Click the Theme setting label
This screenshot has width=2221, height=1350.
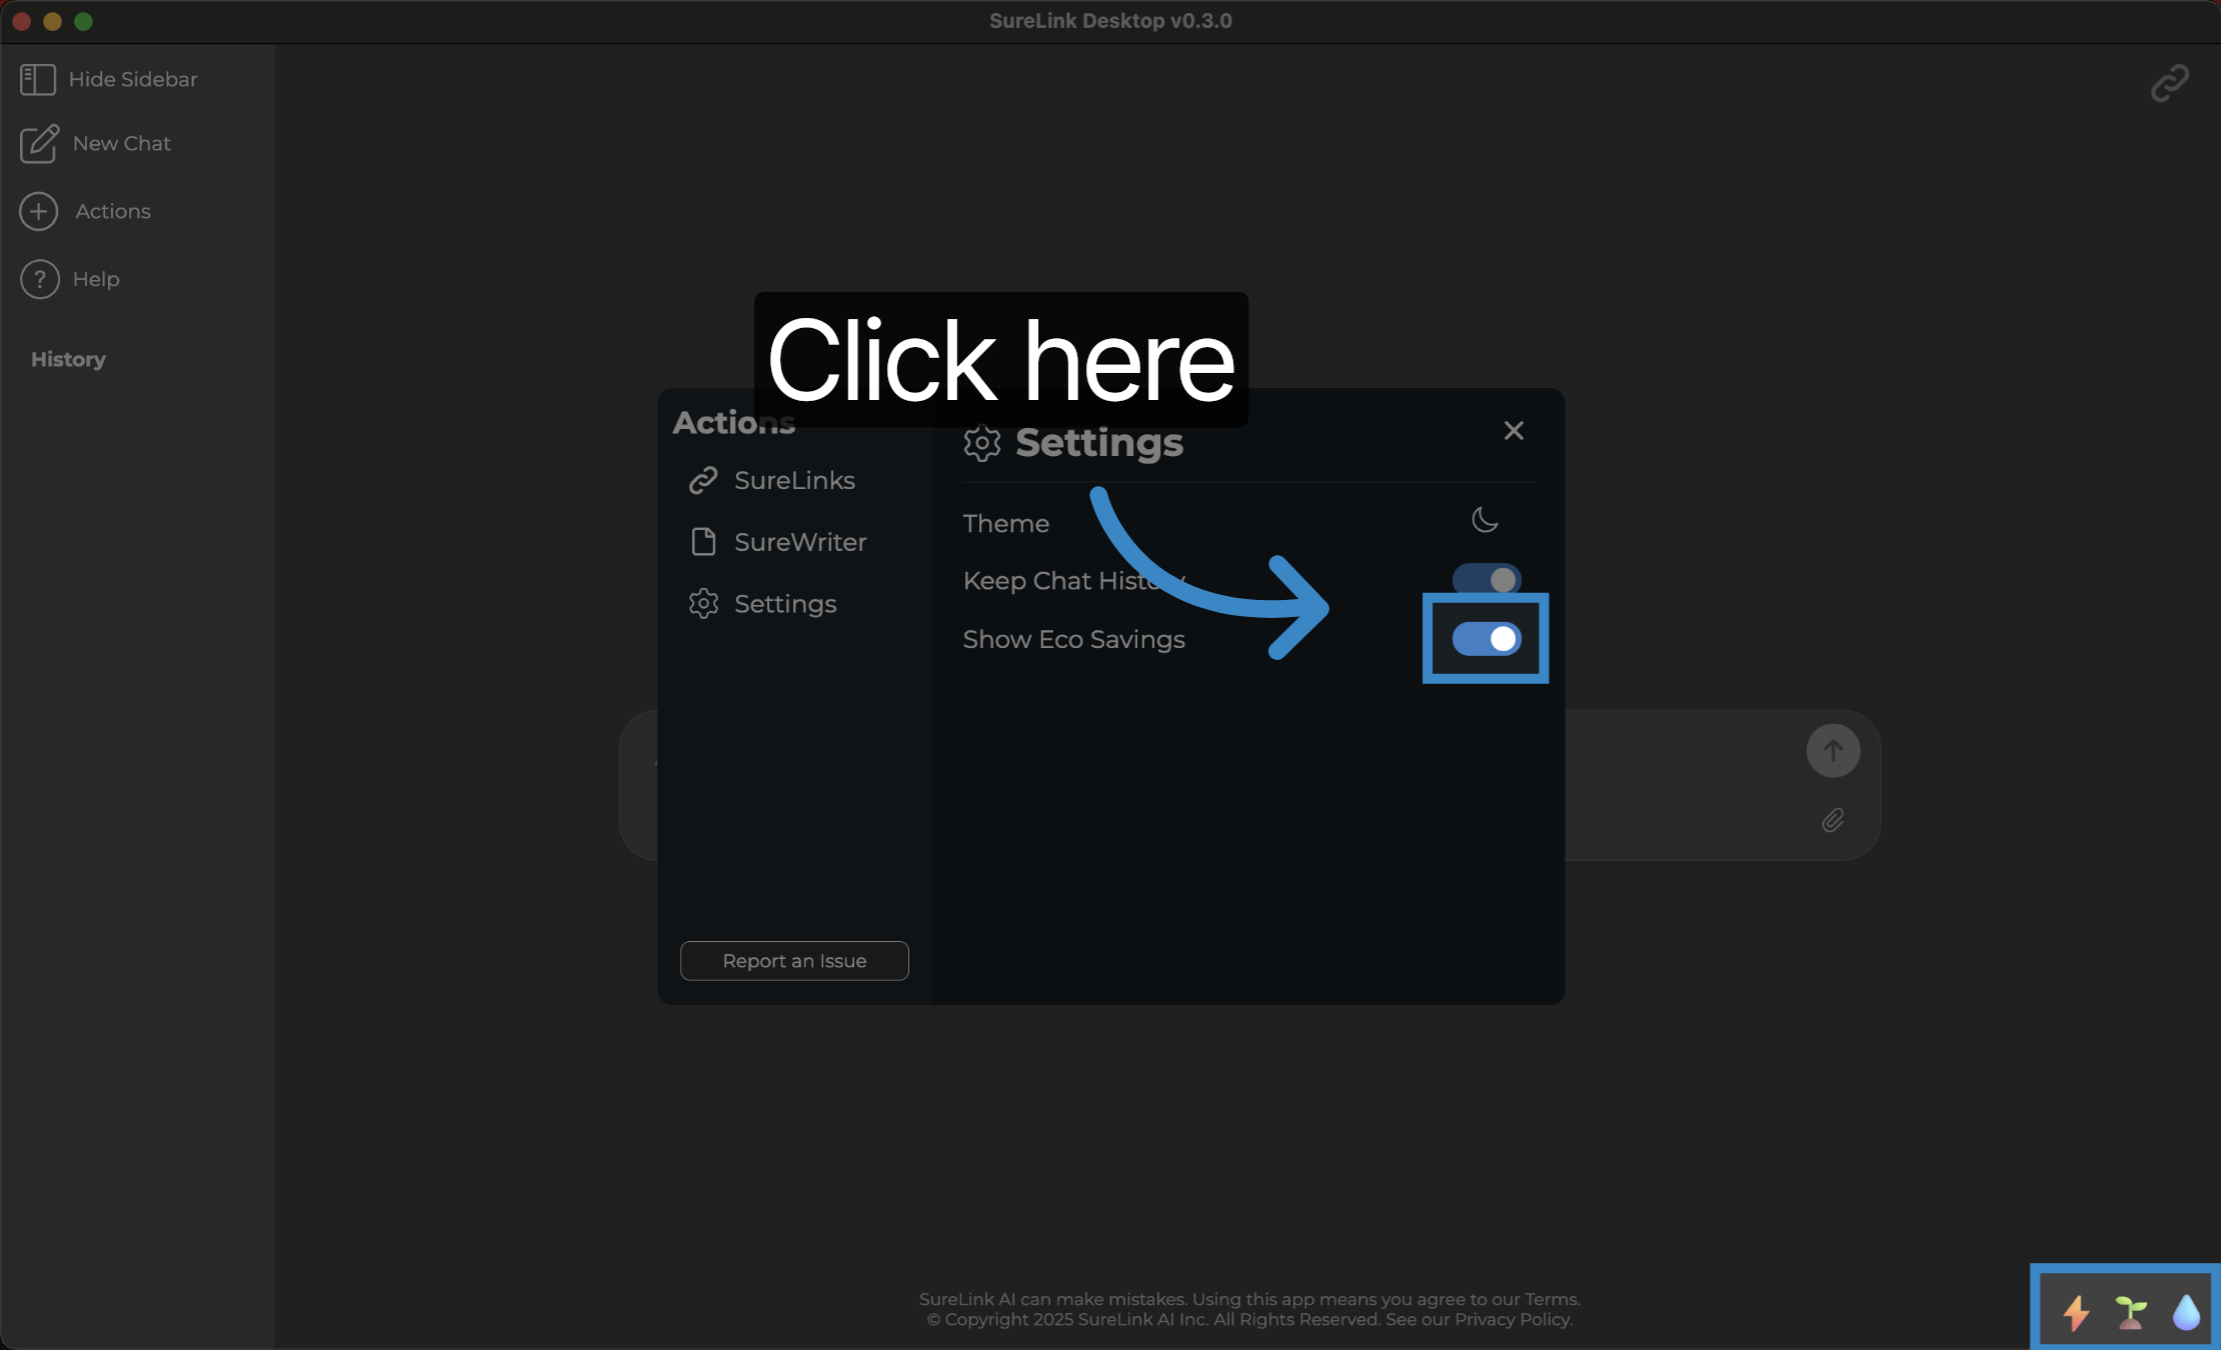(x=1006, y=523)
